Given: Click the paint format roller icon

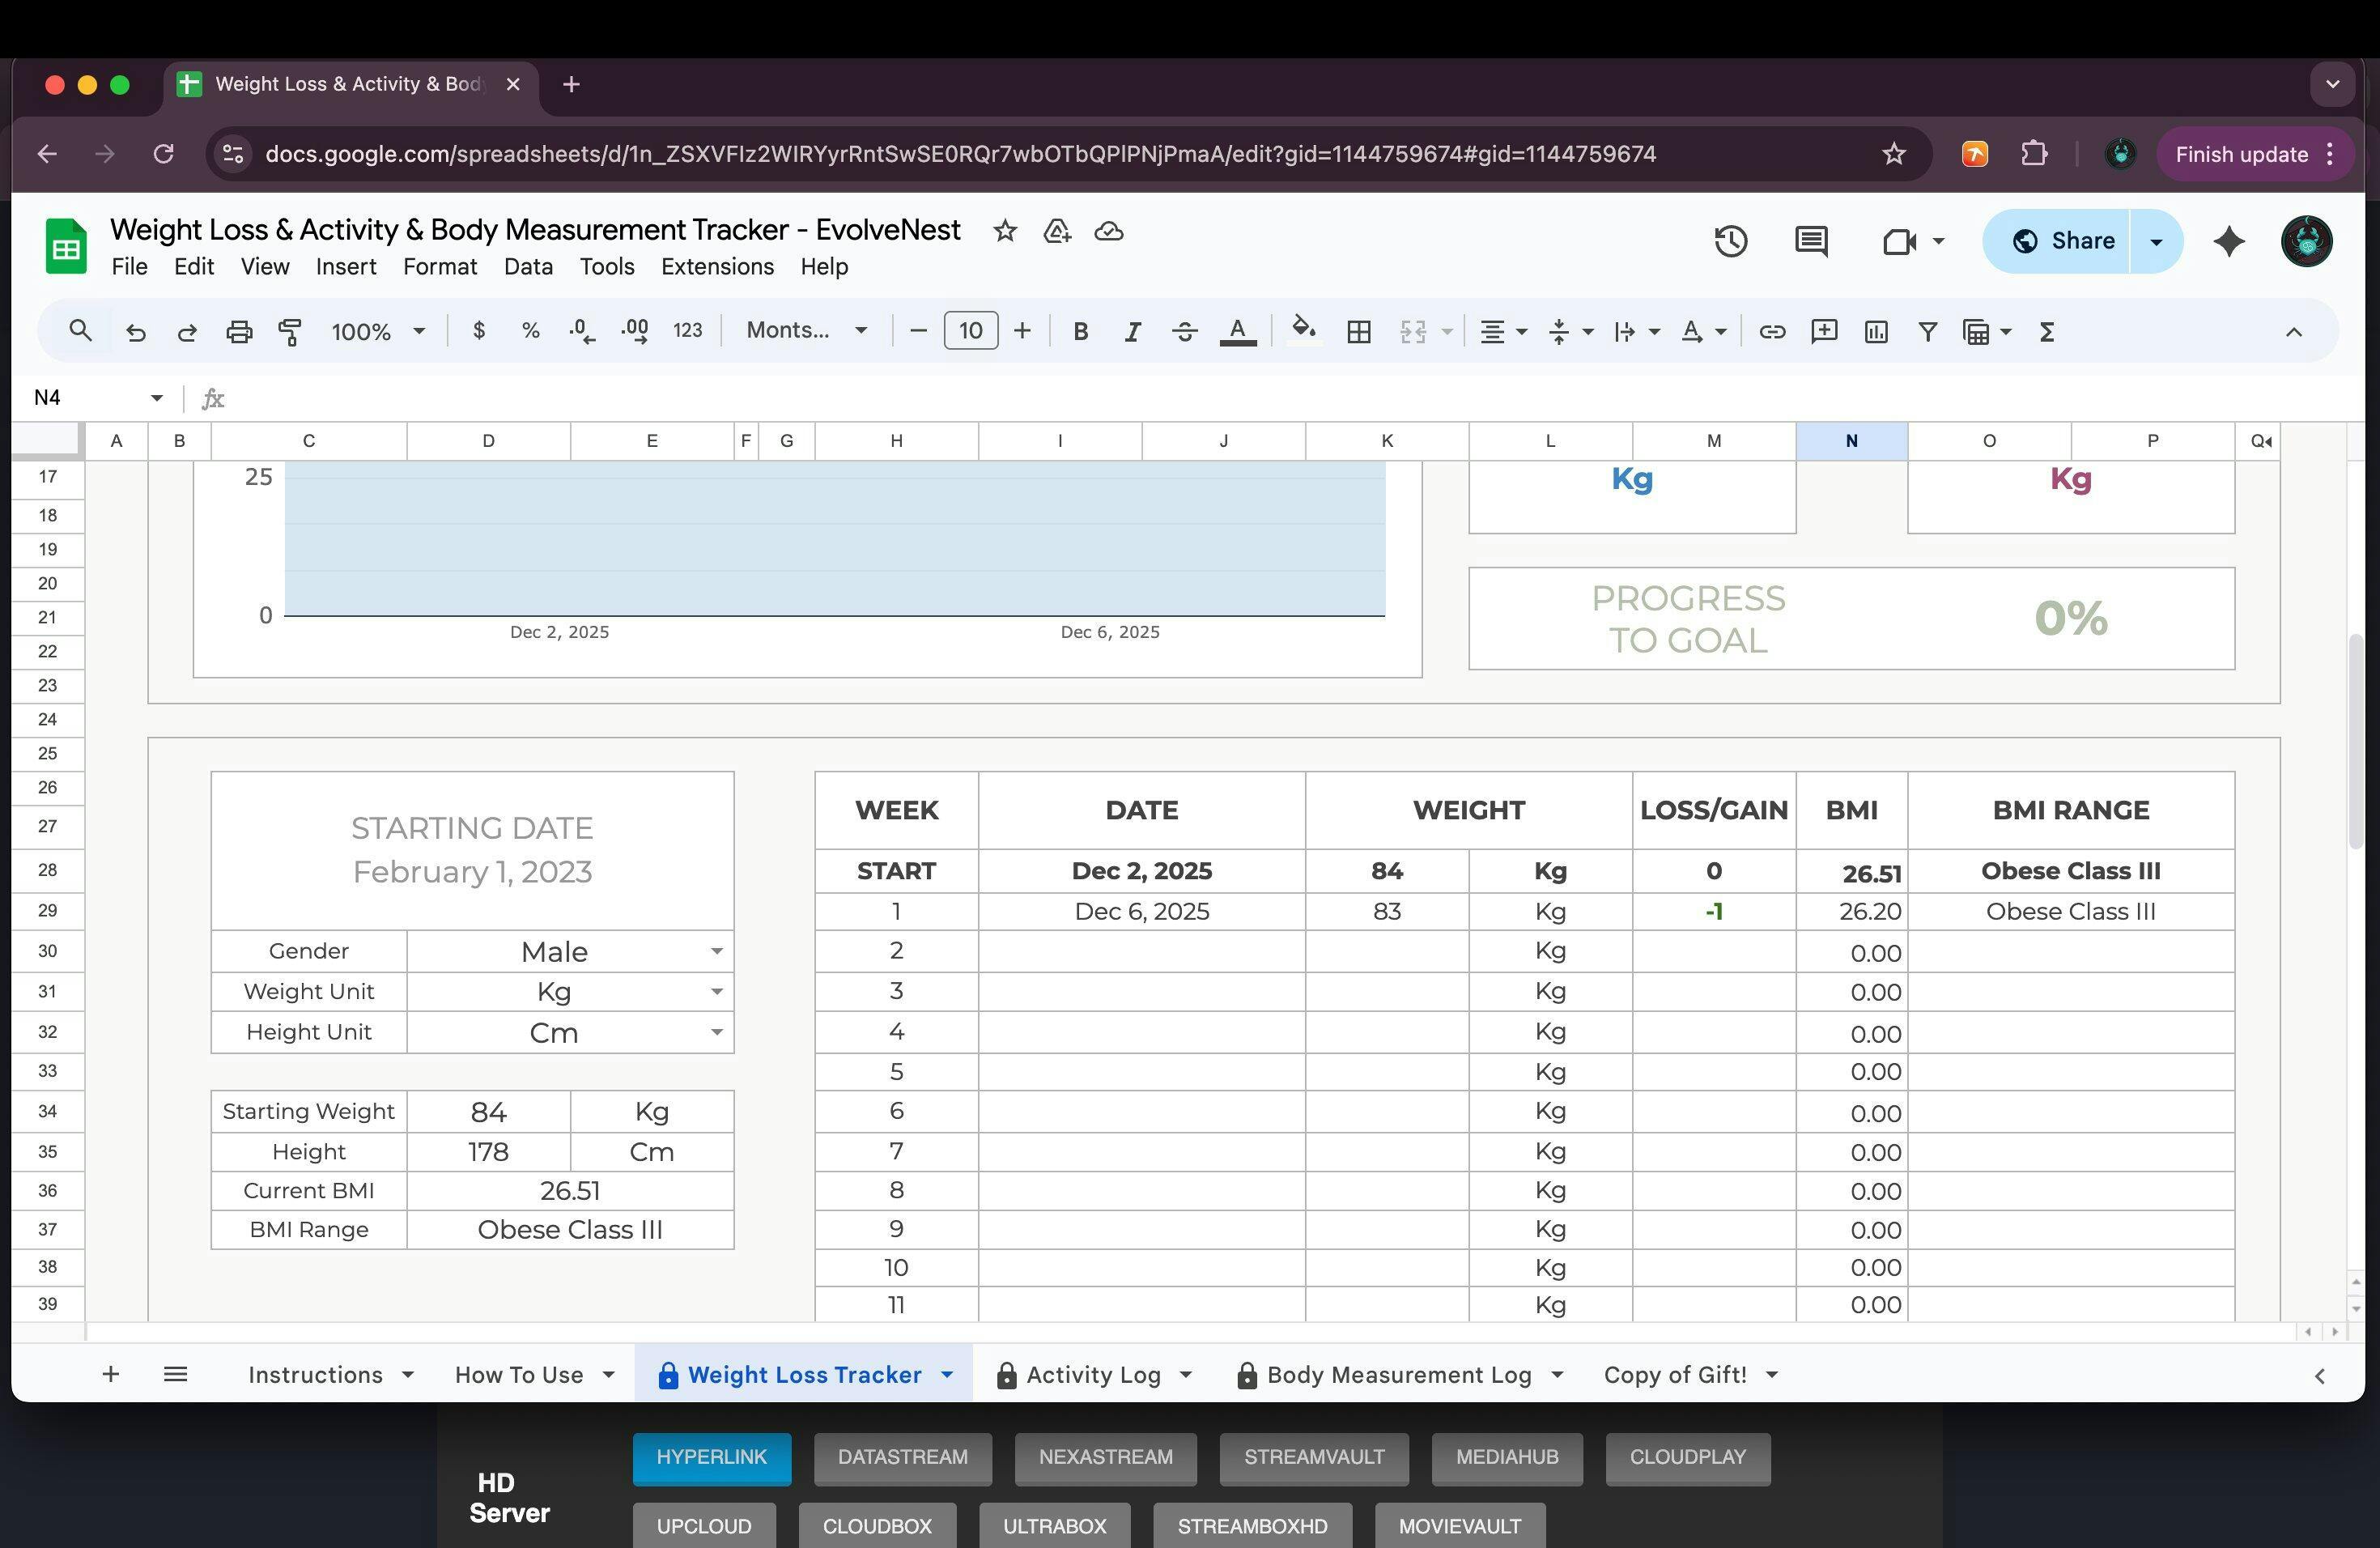Looking at the screenshot, I should pos(290,331).
